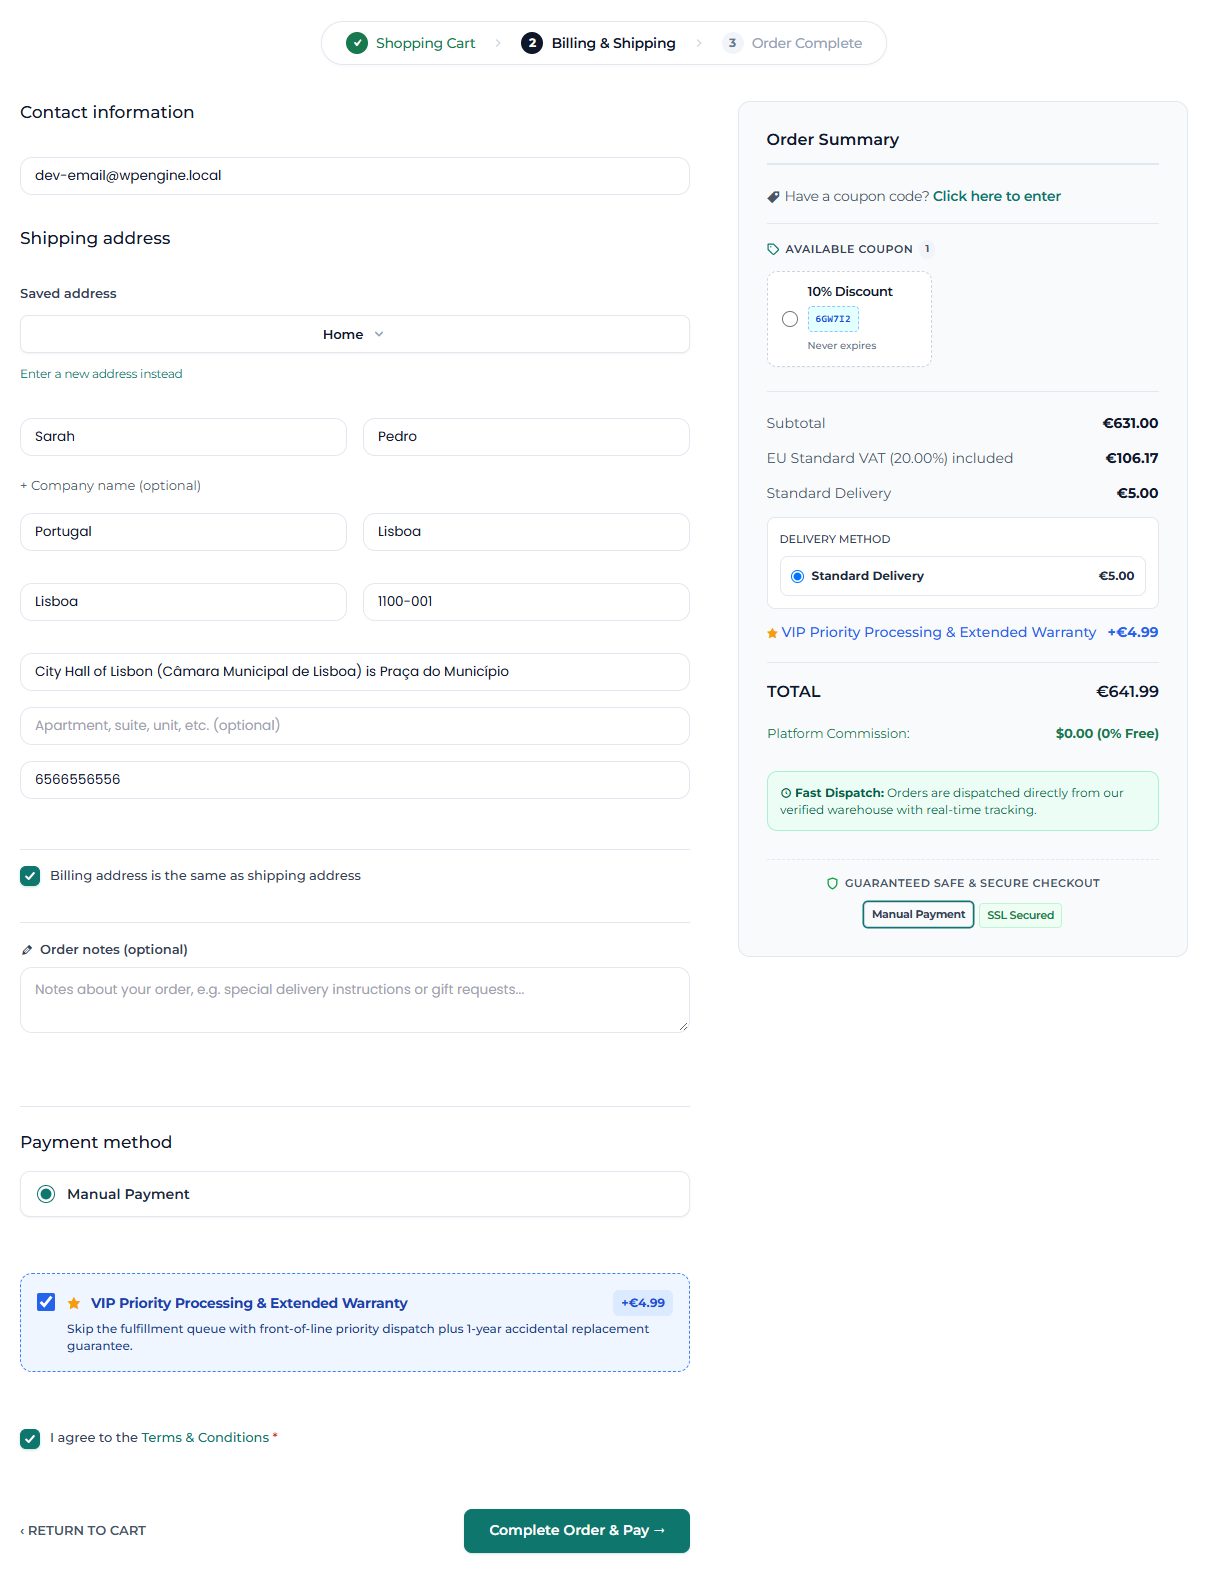Click the pencil icon beside Order notes
This screenshot has width=1208, height=1572.
pyautogui.click(x=27, y=950)
